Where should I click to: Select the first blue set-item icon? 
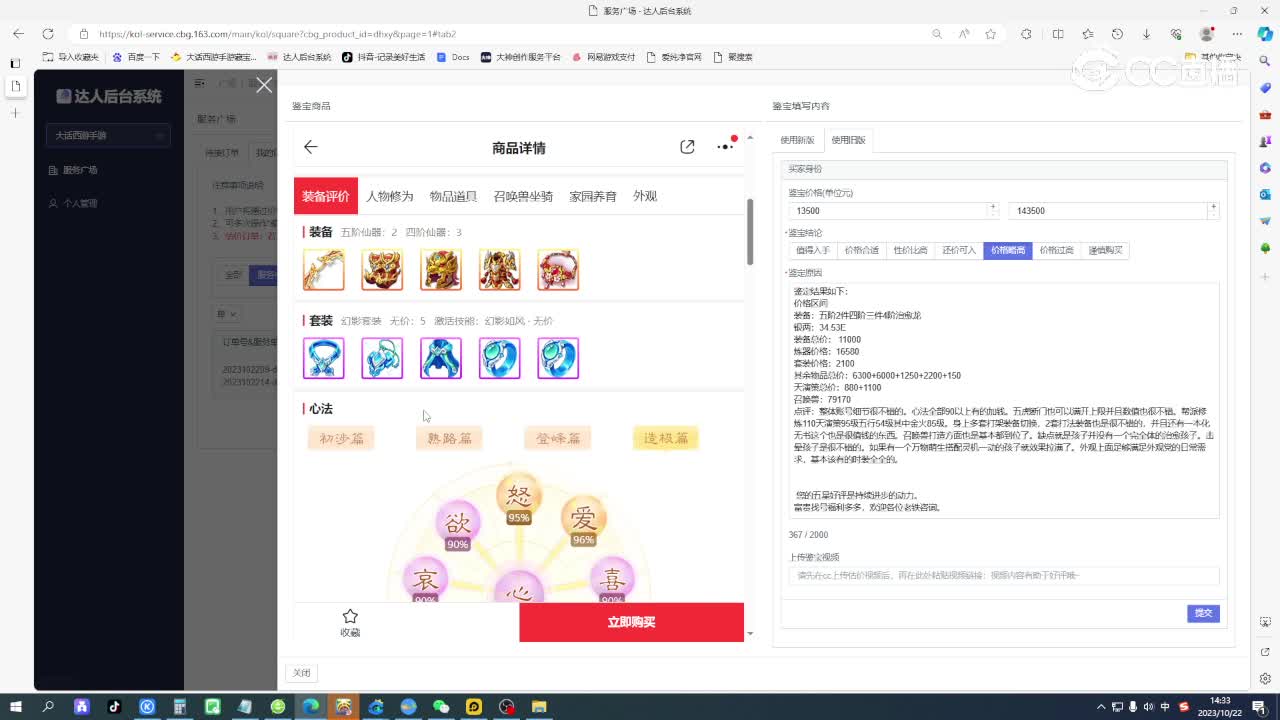323,358
